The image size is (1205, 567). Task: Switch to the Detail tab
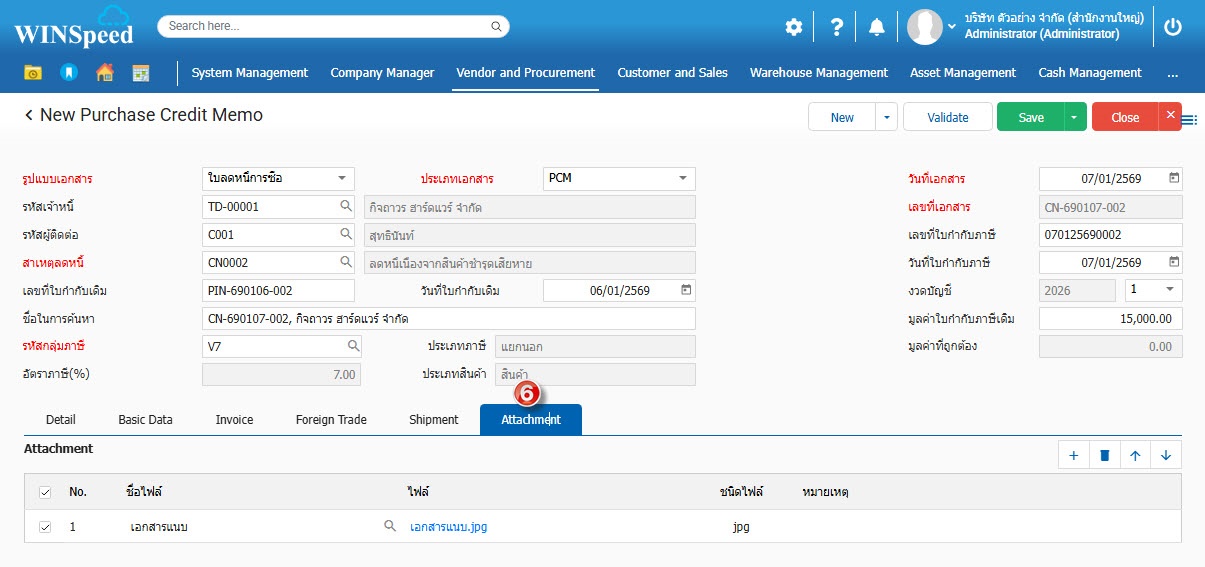pos(61,420)
